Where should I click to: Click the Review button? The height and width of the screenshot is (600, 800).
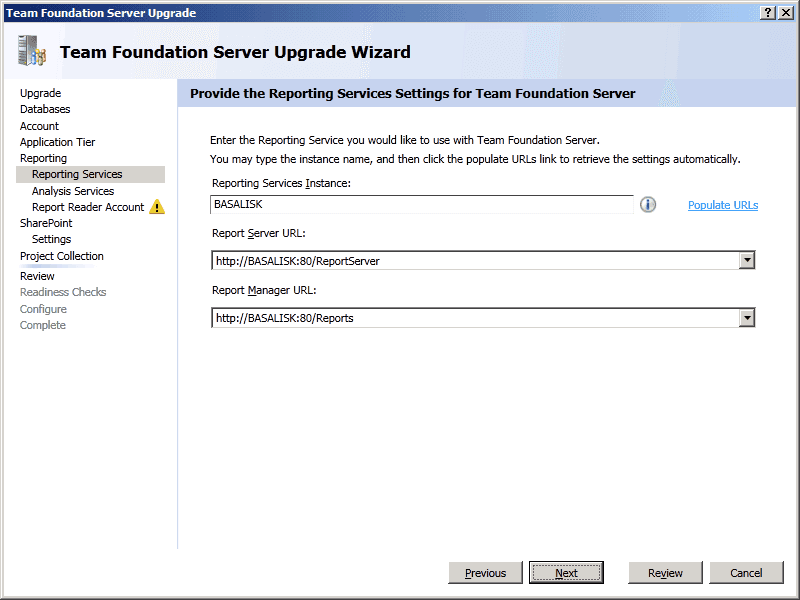(x=665, y=573)
